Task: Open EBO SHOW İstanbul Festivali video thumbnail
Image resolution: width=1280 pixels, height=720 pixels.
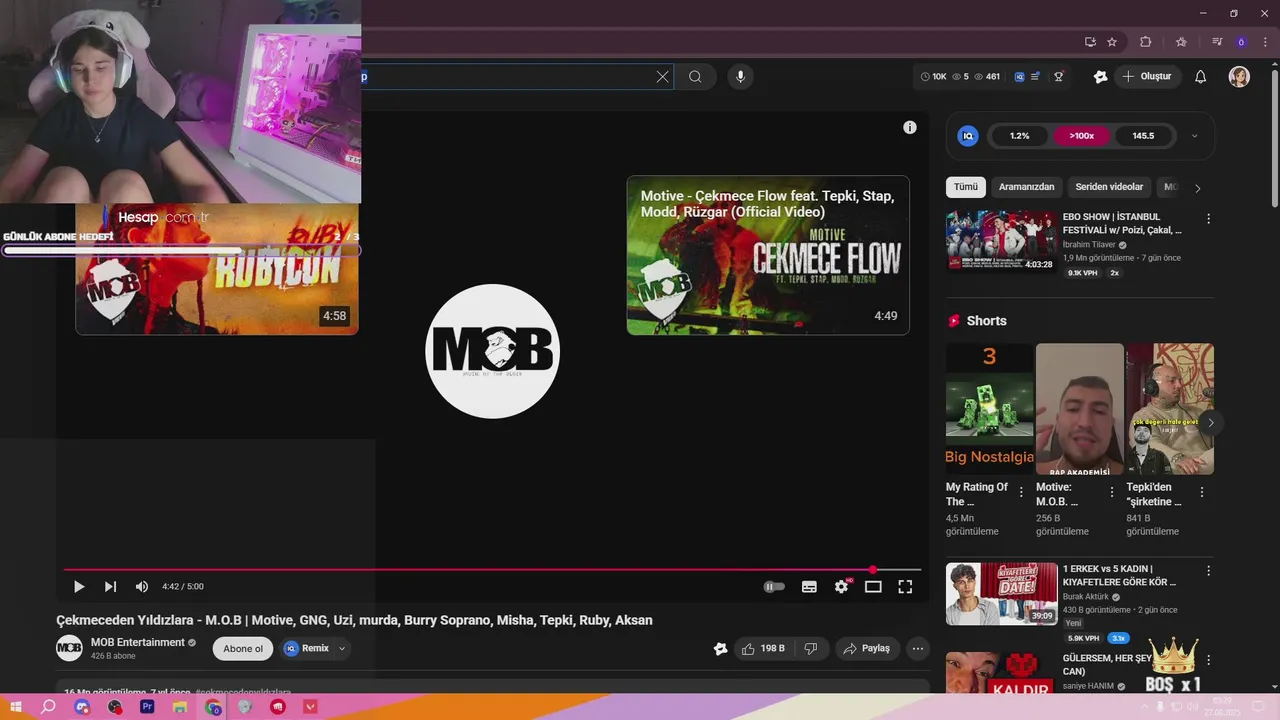Action: (1001, 241)
